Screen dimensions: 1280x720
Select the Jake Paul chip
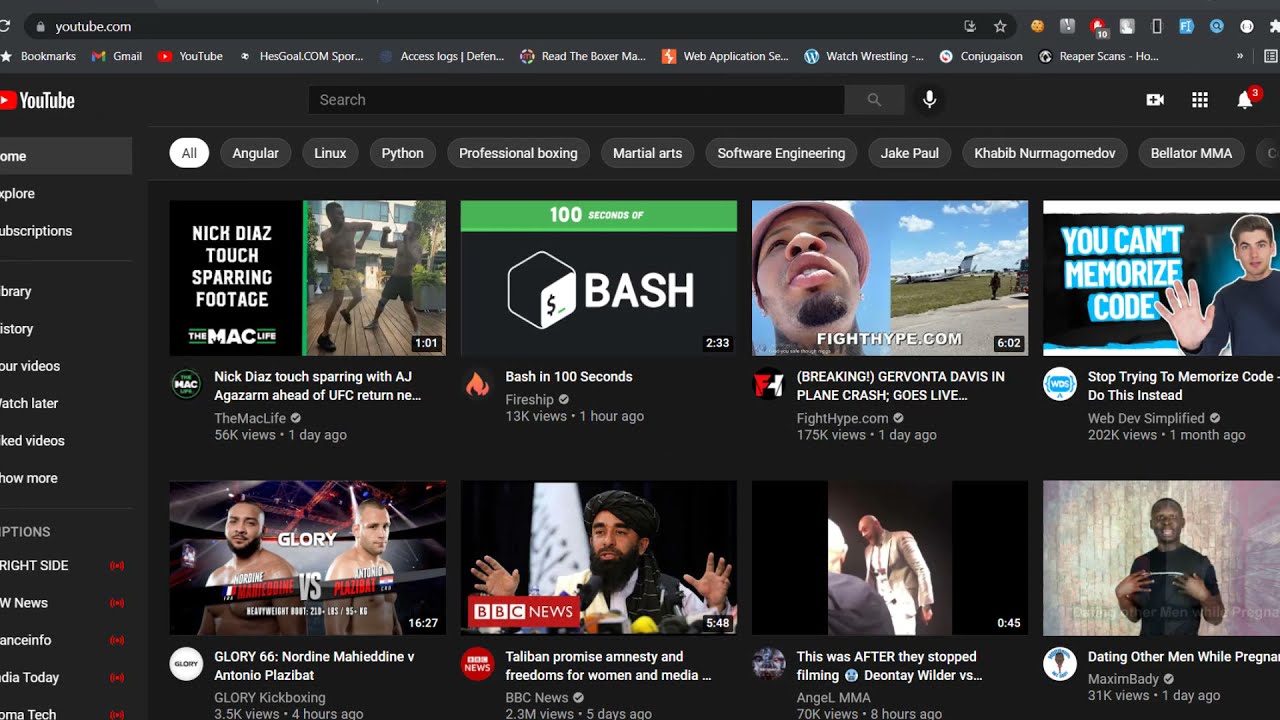click(910, 153)
